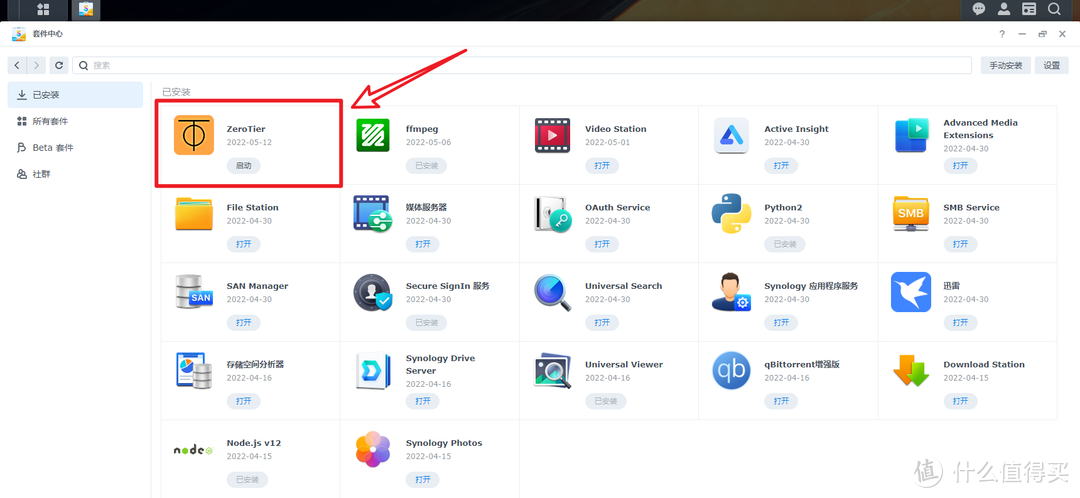Screen dimensions: 1080x498
Task: Click the SAN Manager icon
Action: tap(194, 292)
